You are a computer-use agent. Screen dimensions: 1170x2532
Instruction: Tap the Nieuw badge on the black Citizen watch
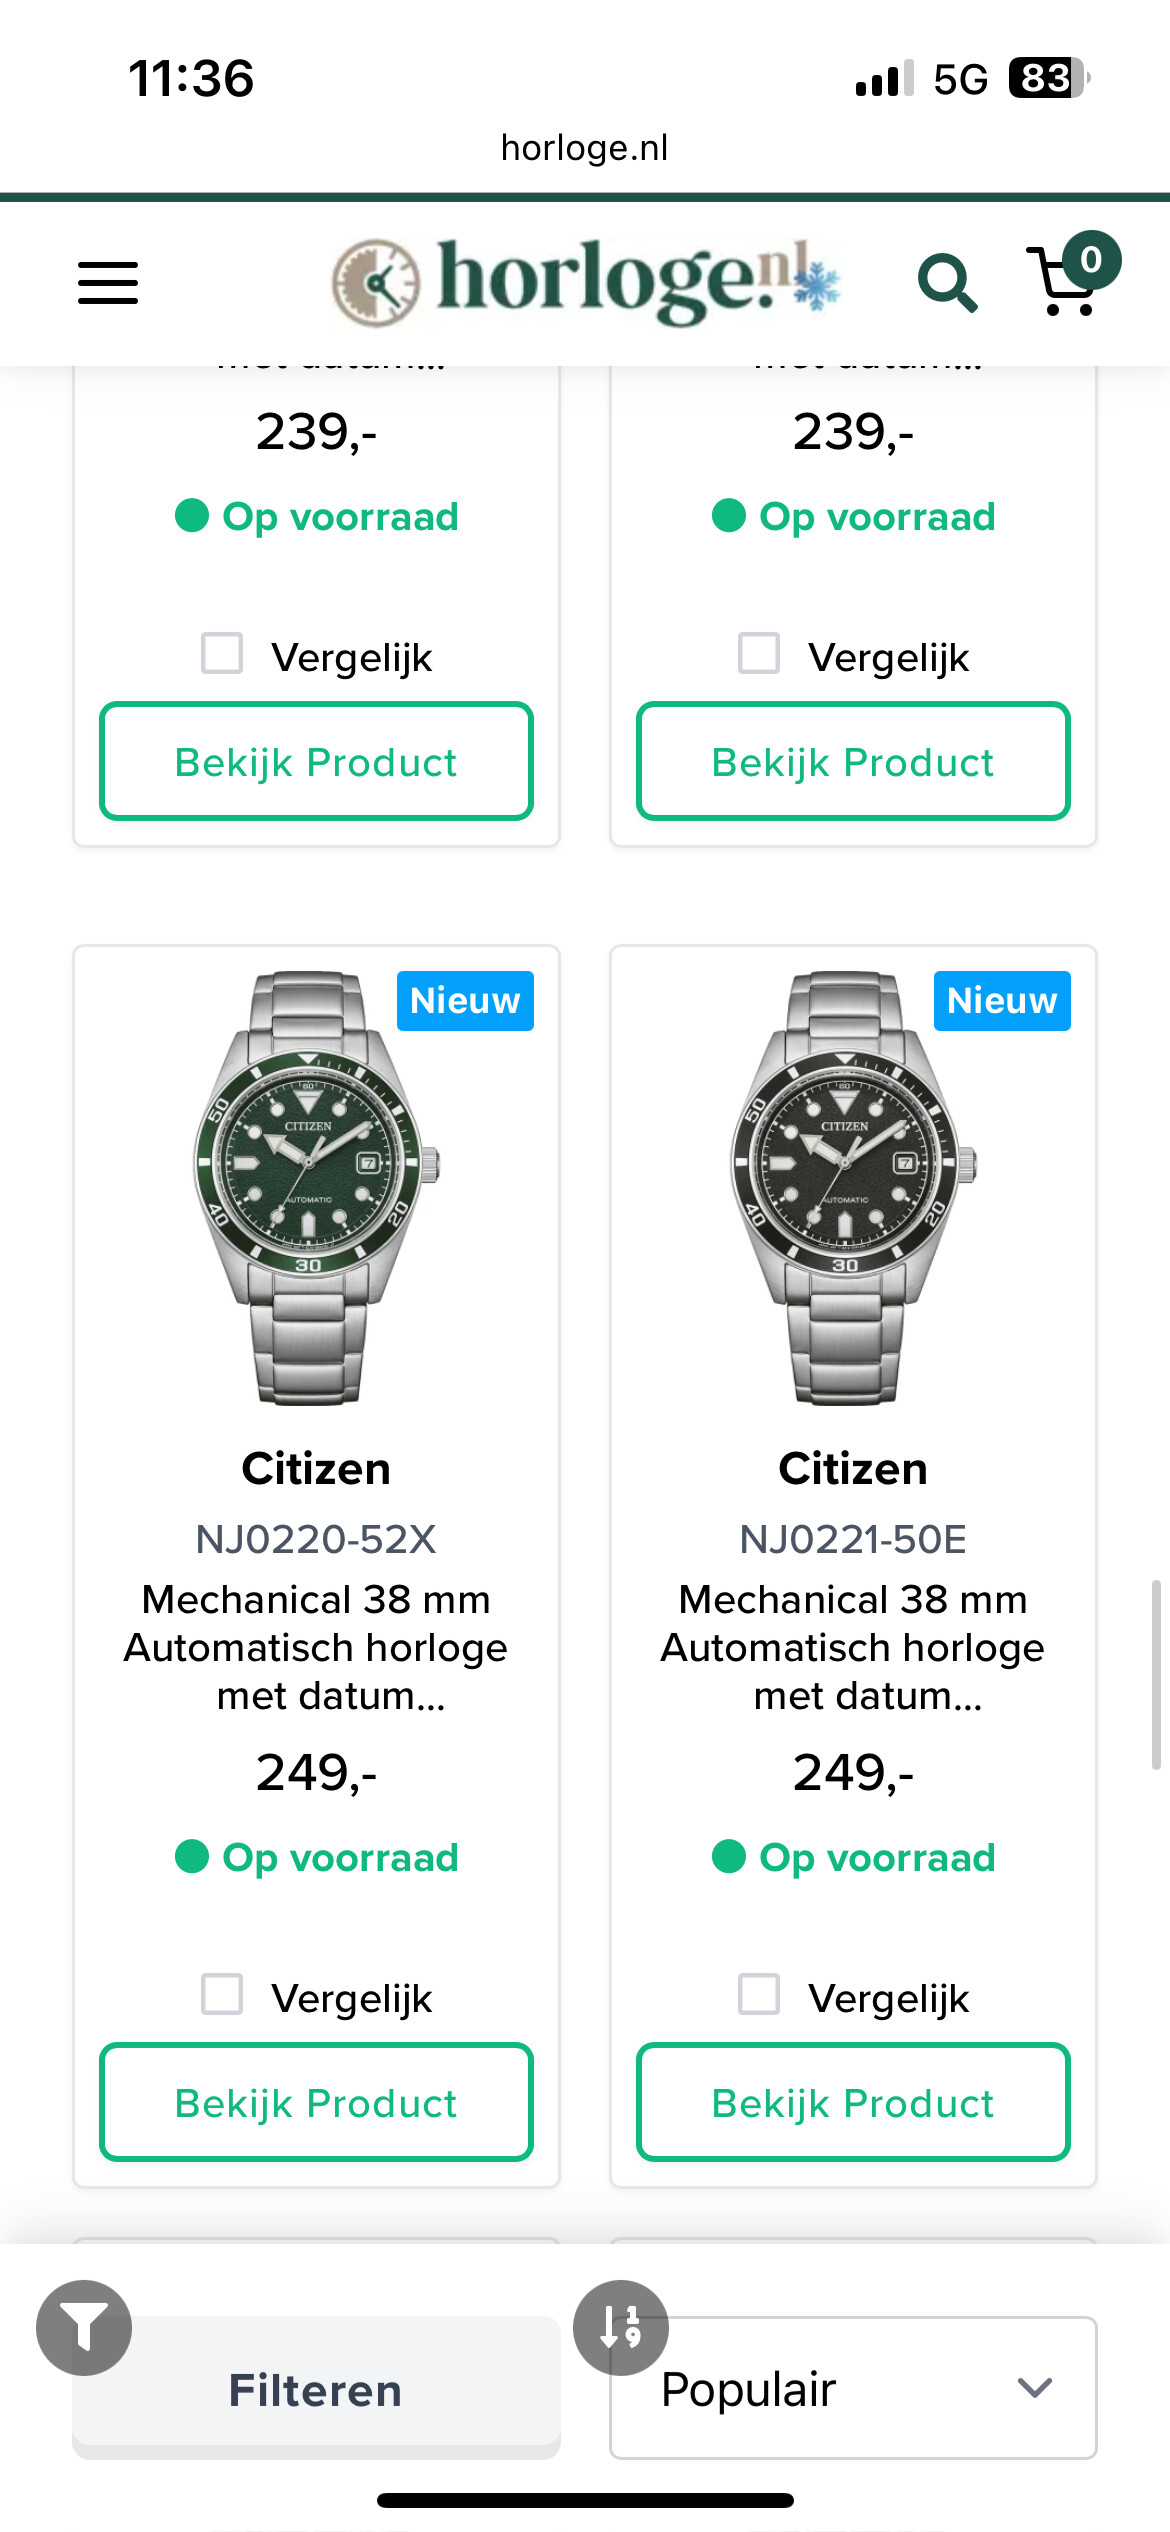(1002, 1001)
